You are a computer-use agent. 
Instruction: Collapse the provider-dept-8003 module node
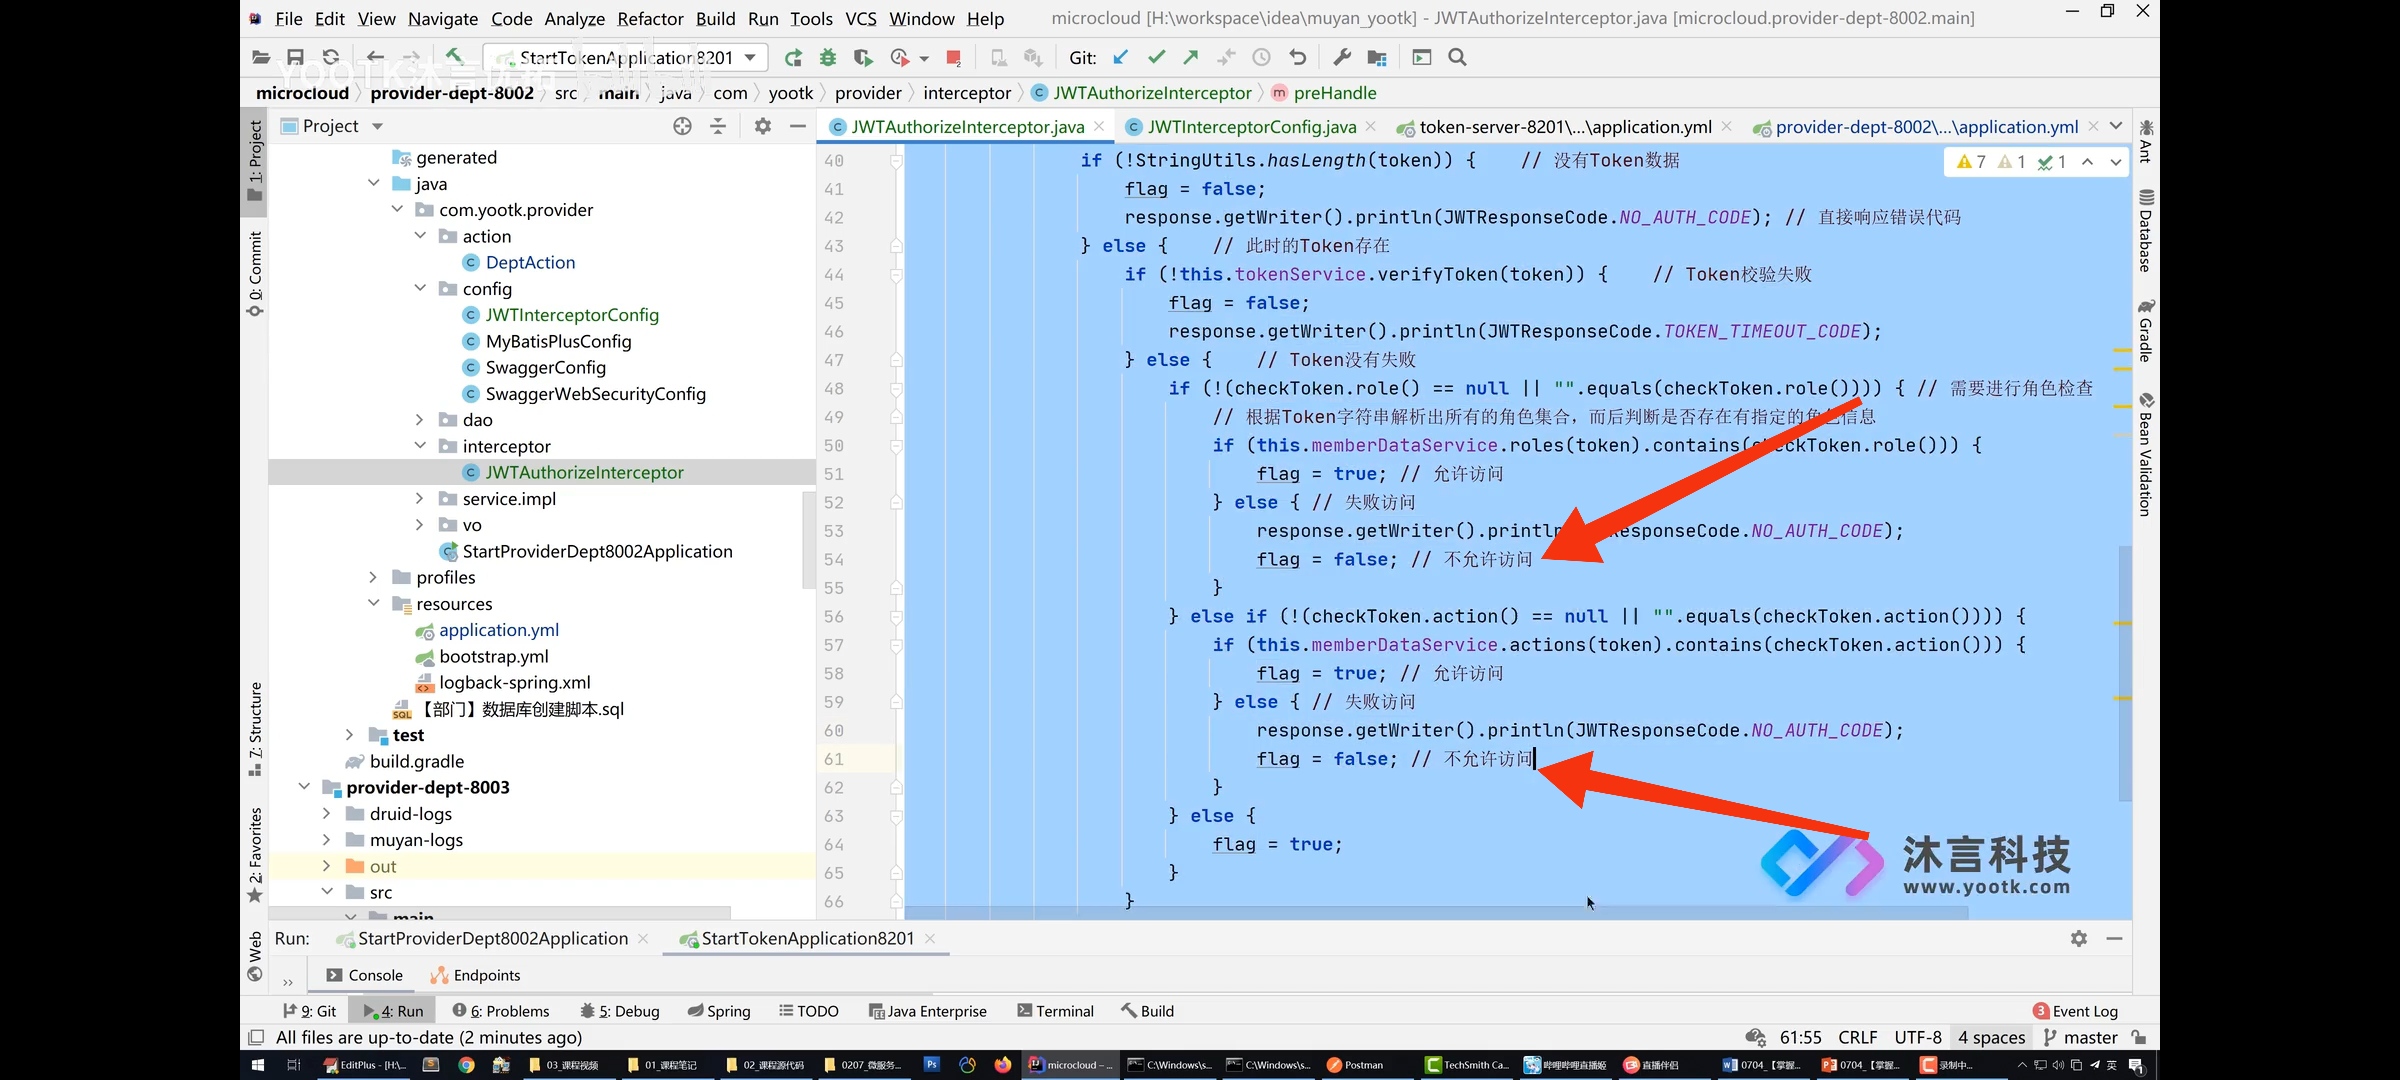click(304, 787)
